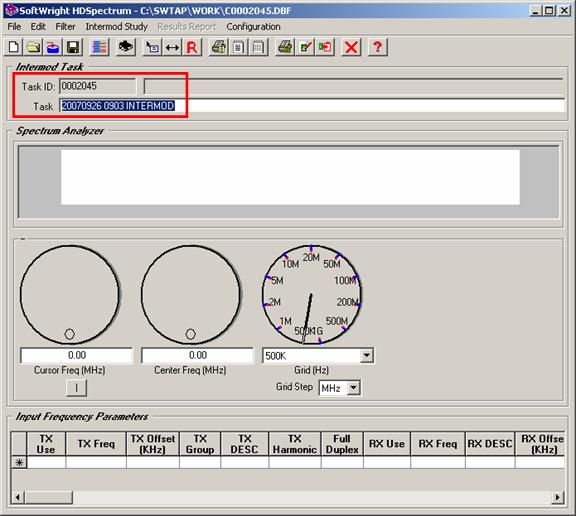576x516 pixels.
Task: Click the TX Group column header
Action: 200,444
